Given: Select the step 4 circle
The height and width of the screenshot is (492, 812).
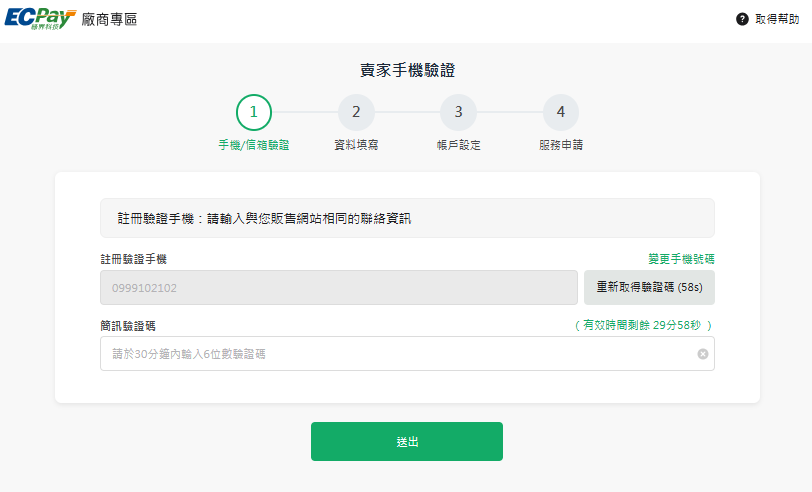Looking at the screenshot, I should 560,112.
